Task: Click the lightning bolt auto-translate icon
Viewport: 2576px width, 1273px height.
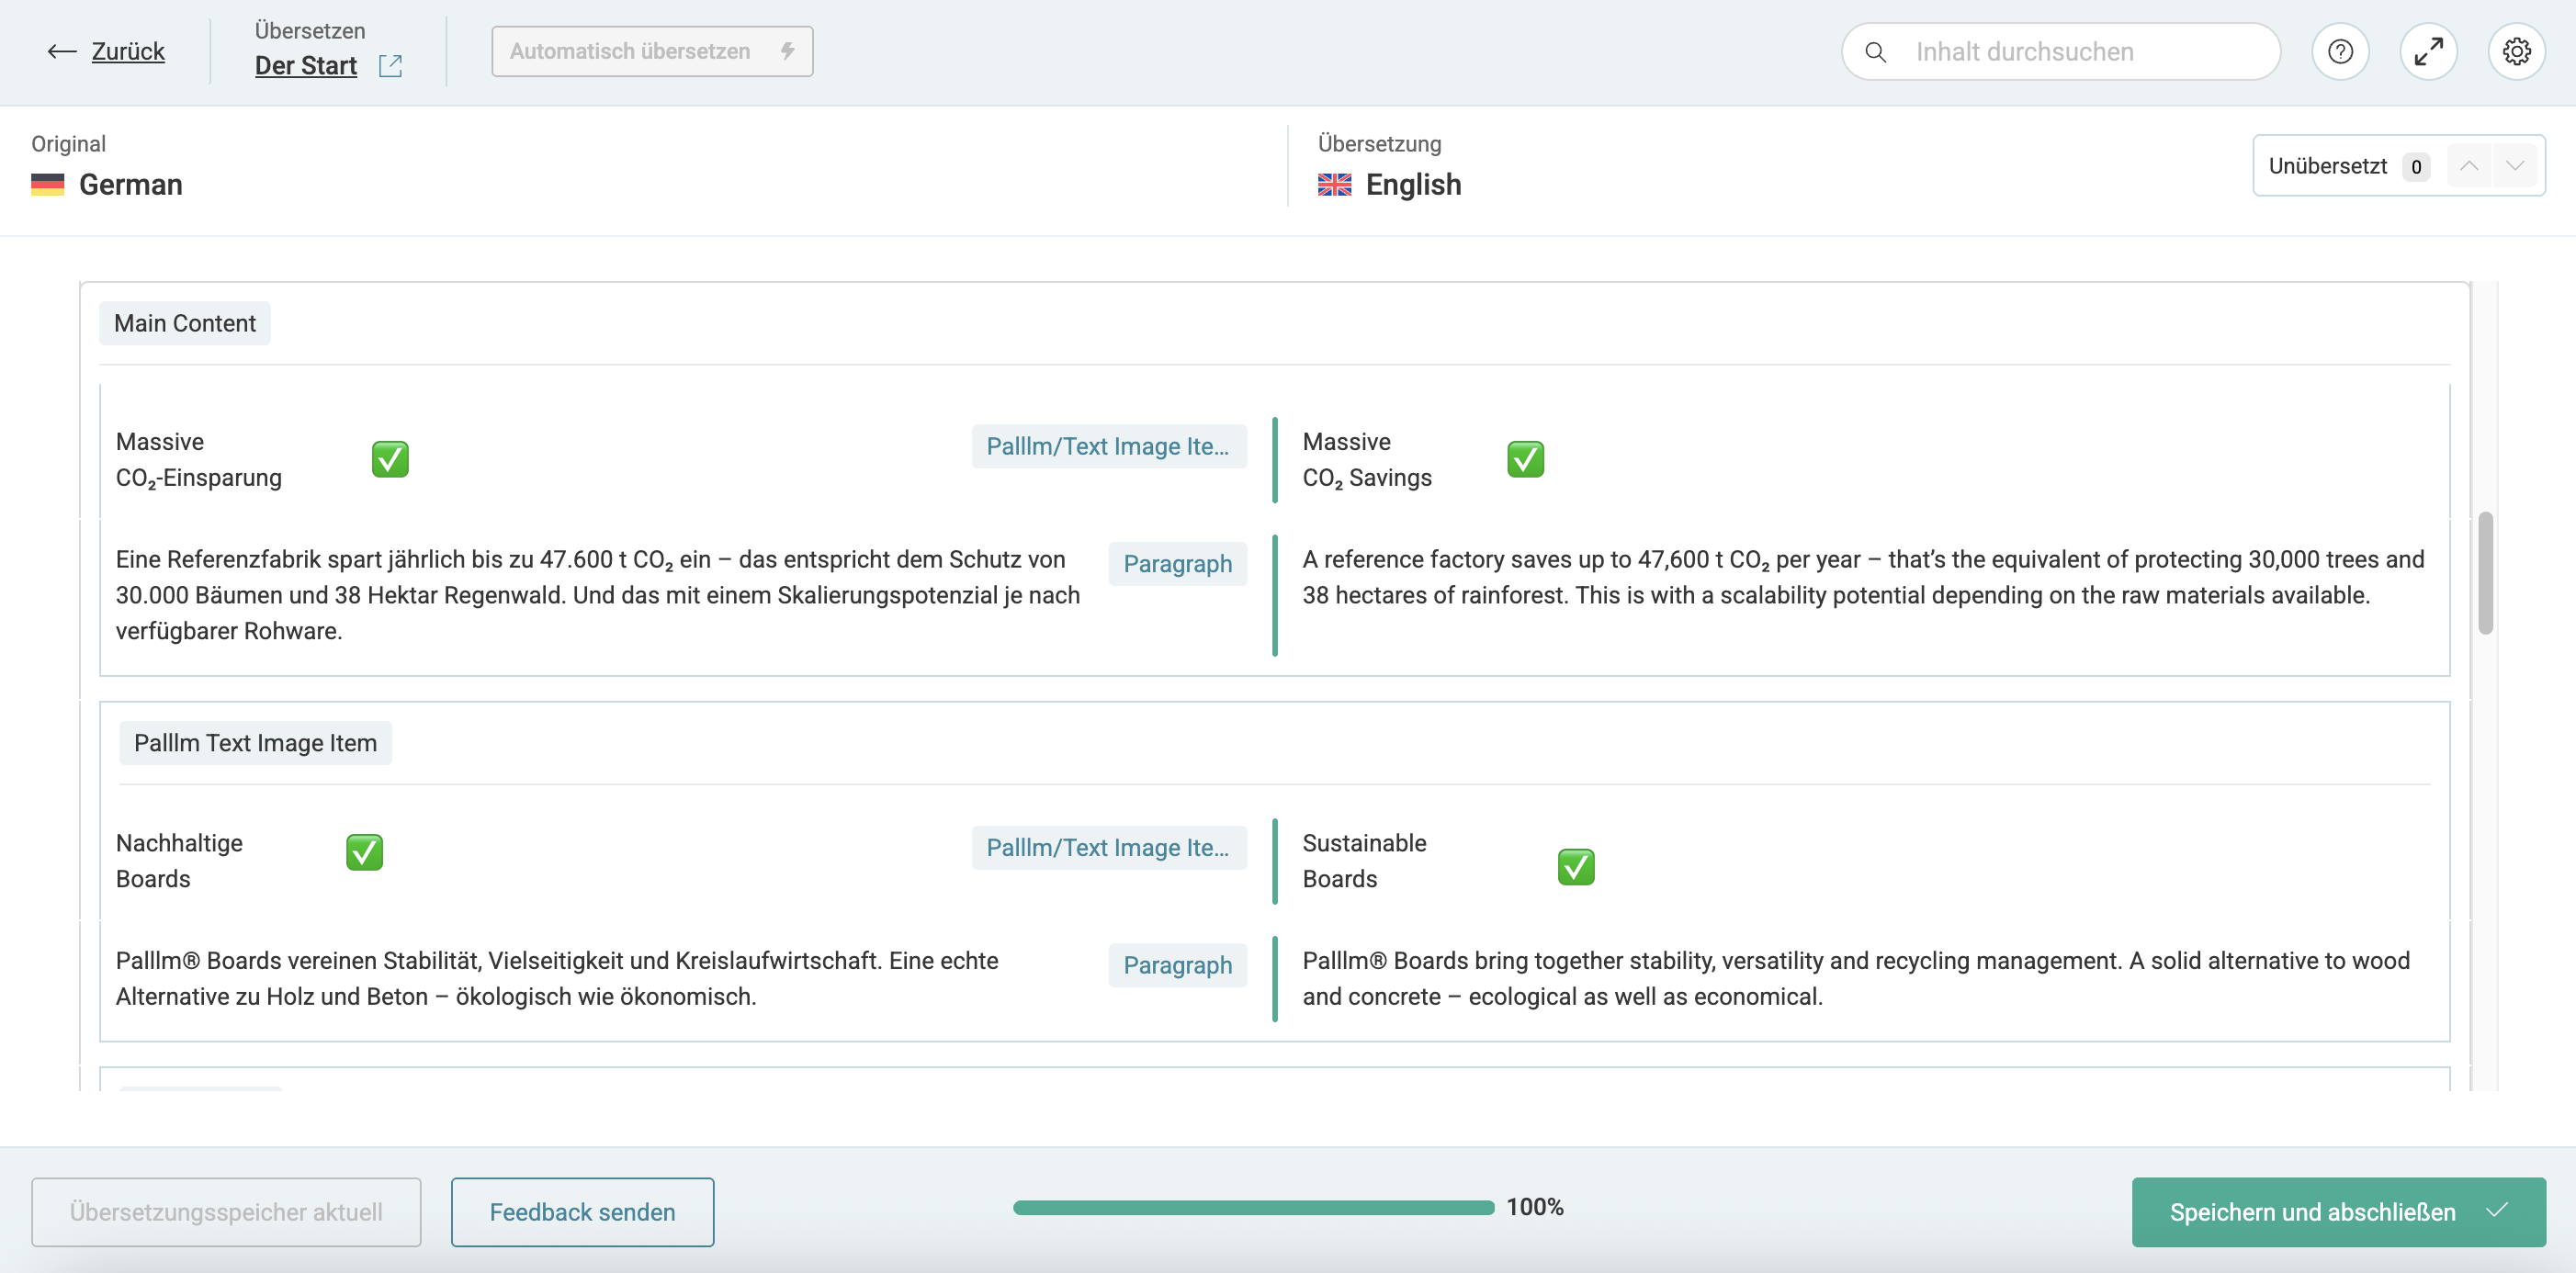Action: tap(788, 51)
